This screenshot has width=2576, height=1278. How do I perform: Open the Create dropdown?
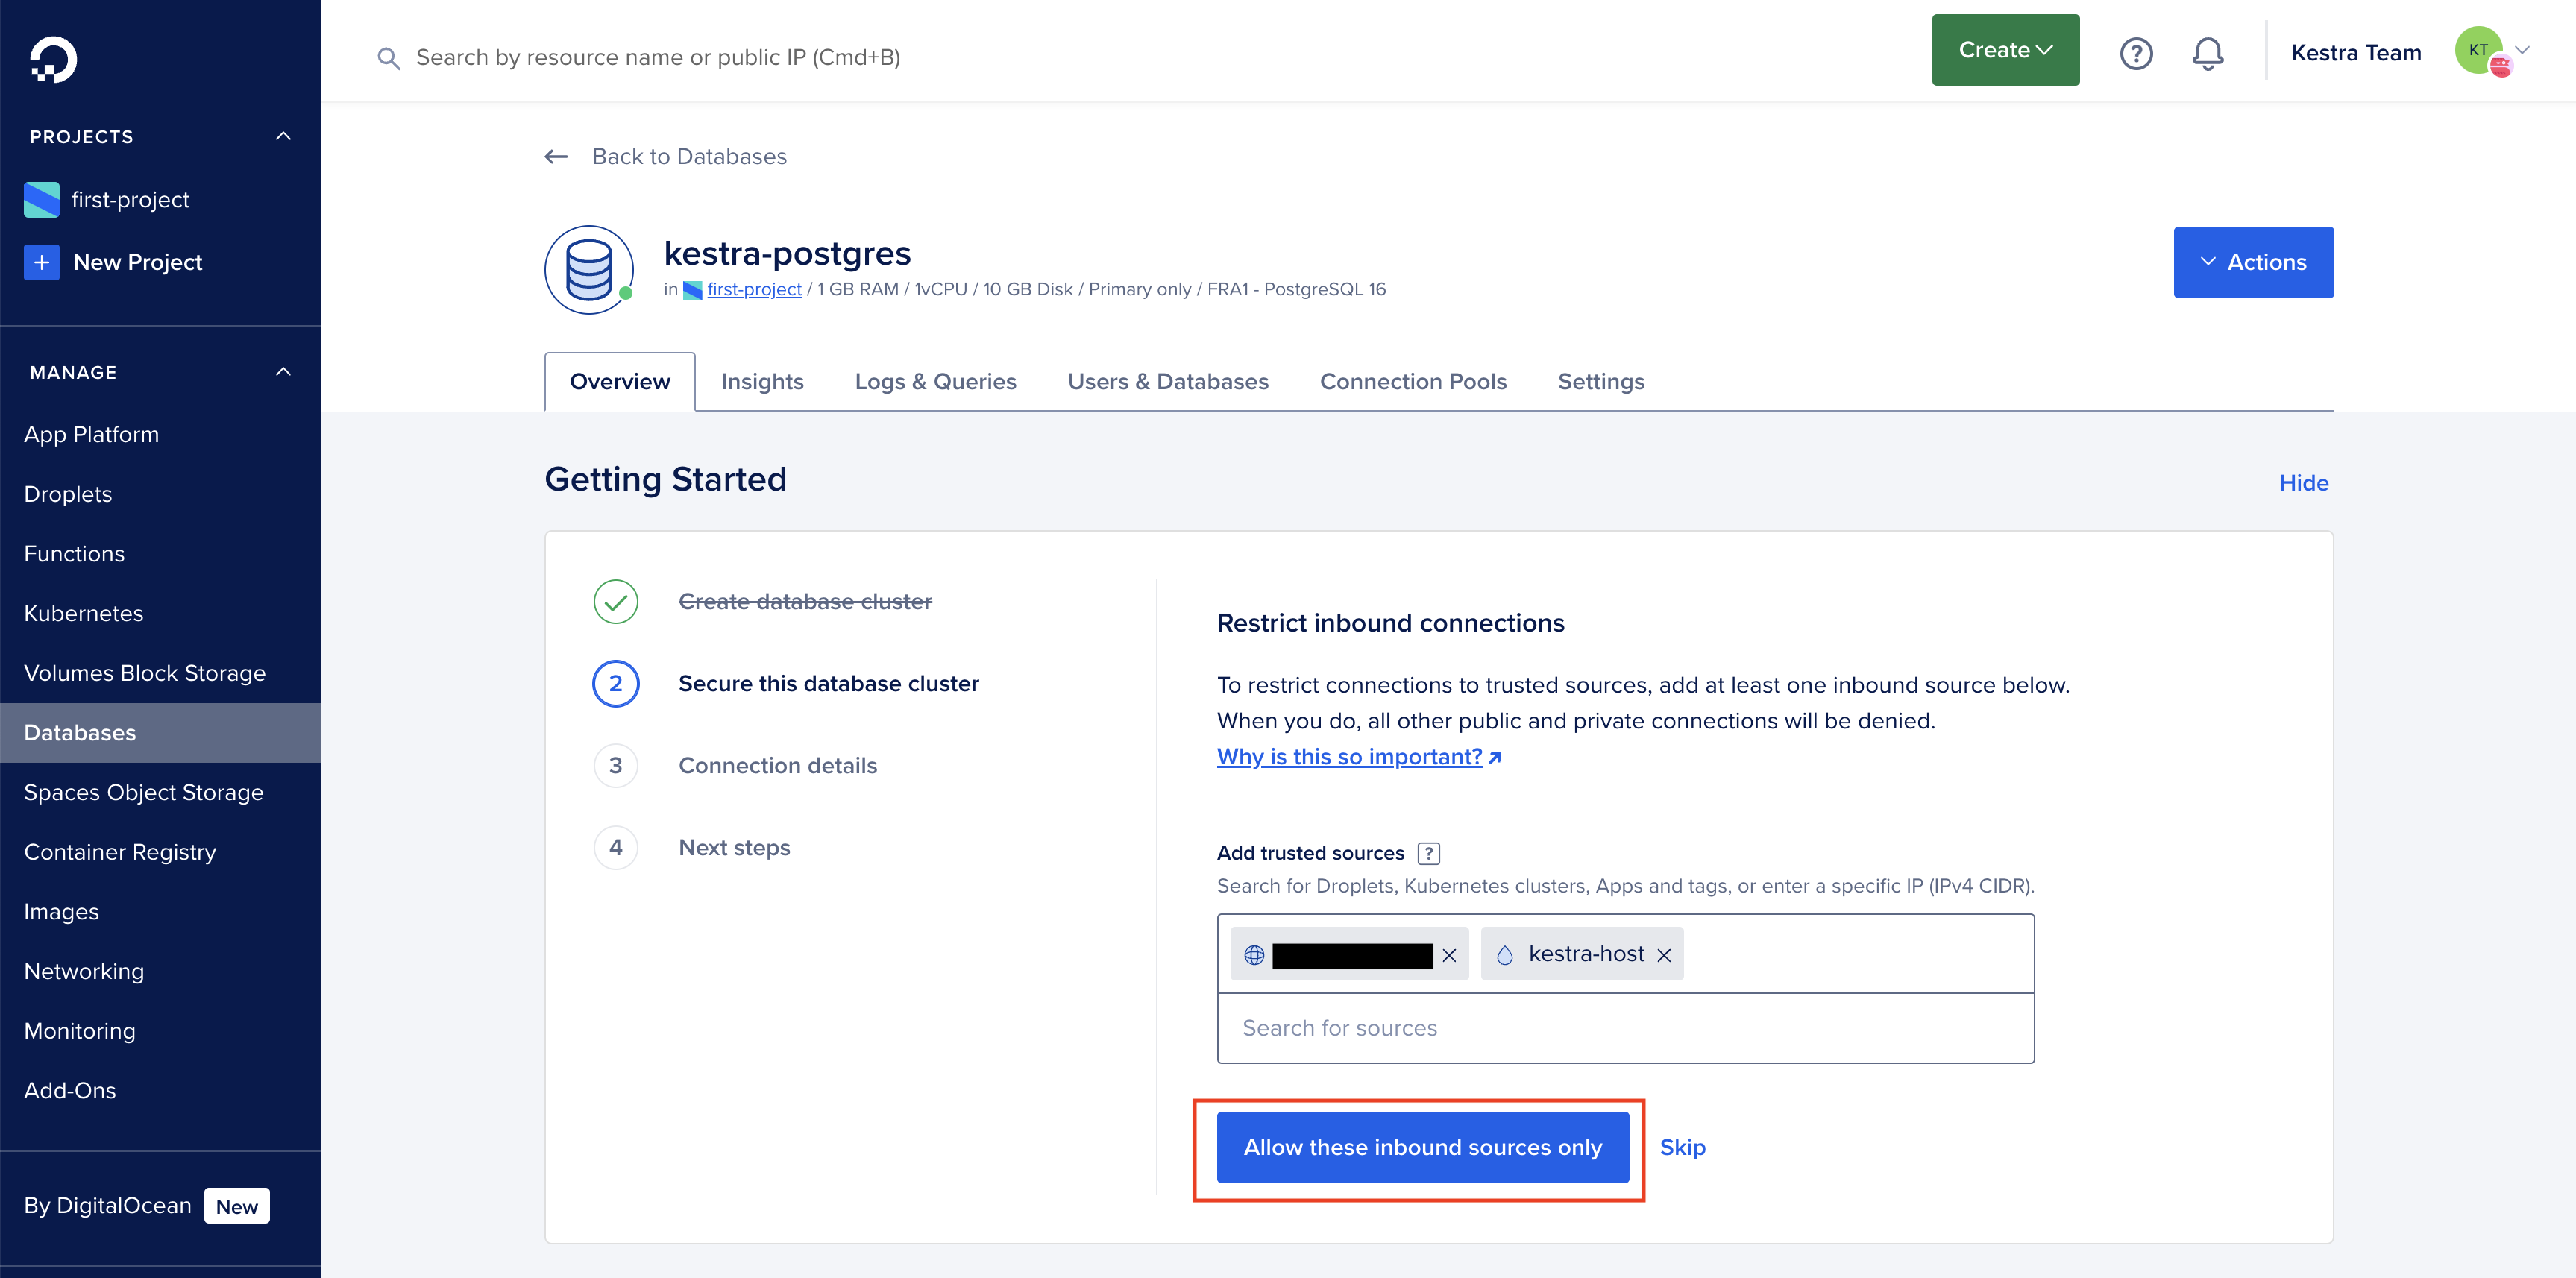(2004, 50)
